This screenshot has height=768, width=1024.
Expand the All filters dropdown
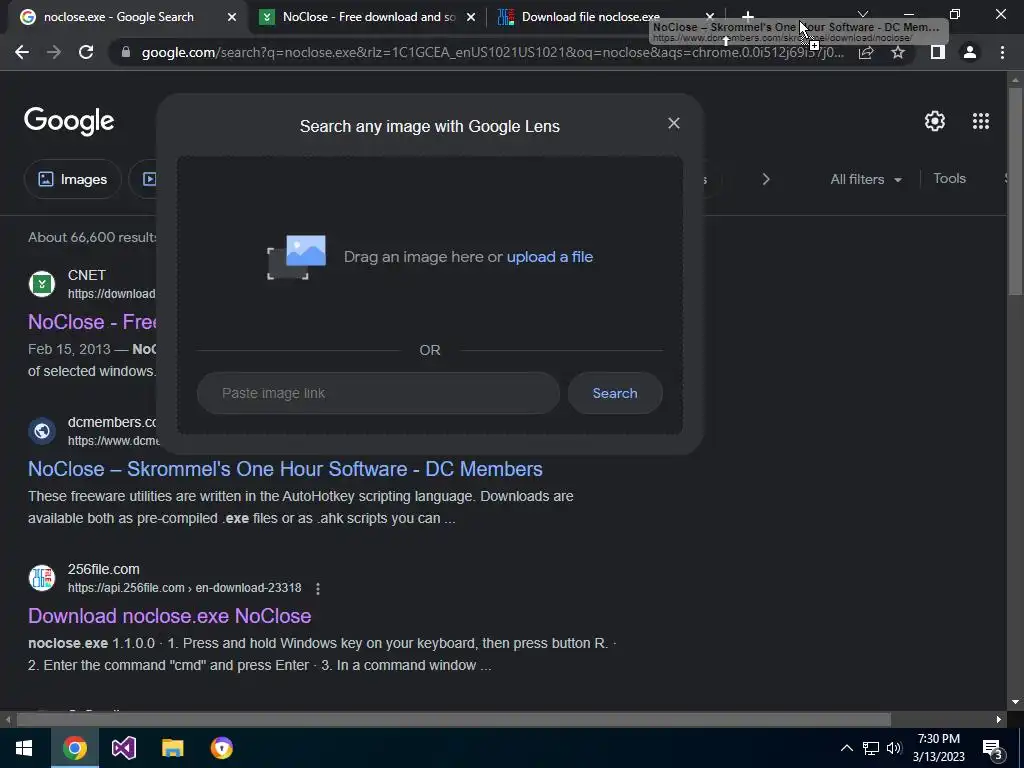click(866, 179)
